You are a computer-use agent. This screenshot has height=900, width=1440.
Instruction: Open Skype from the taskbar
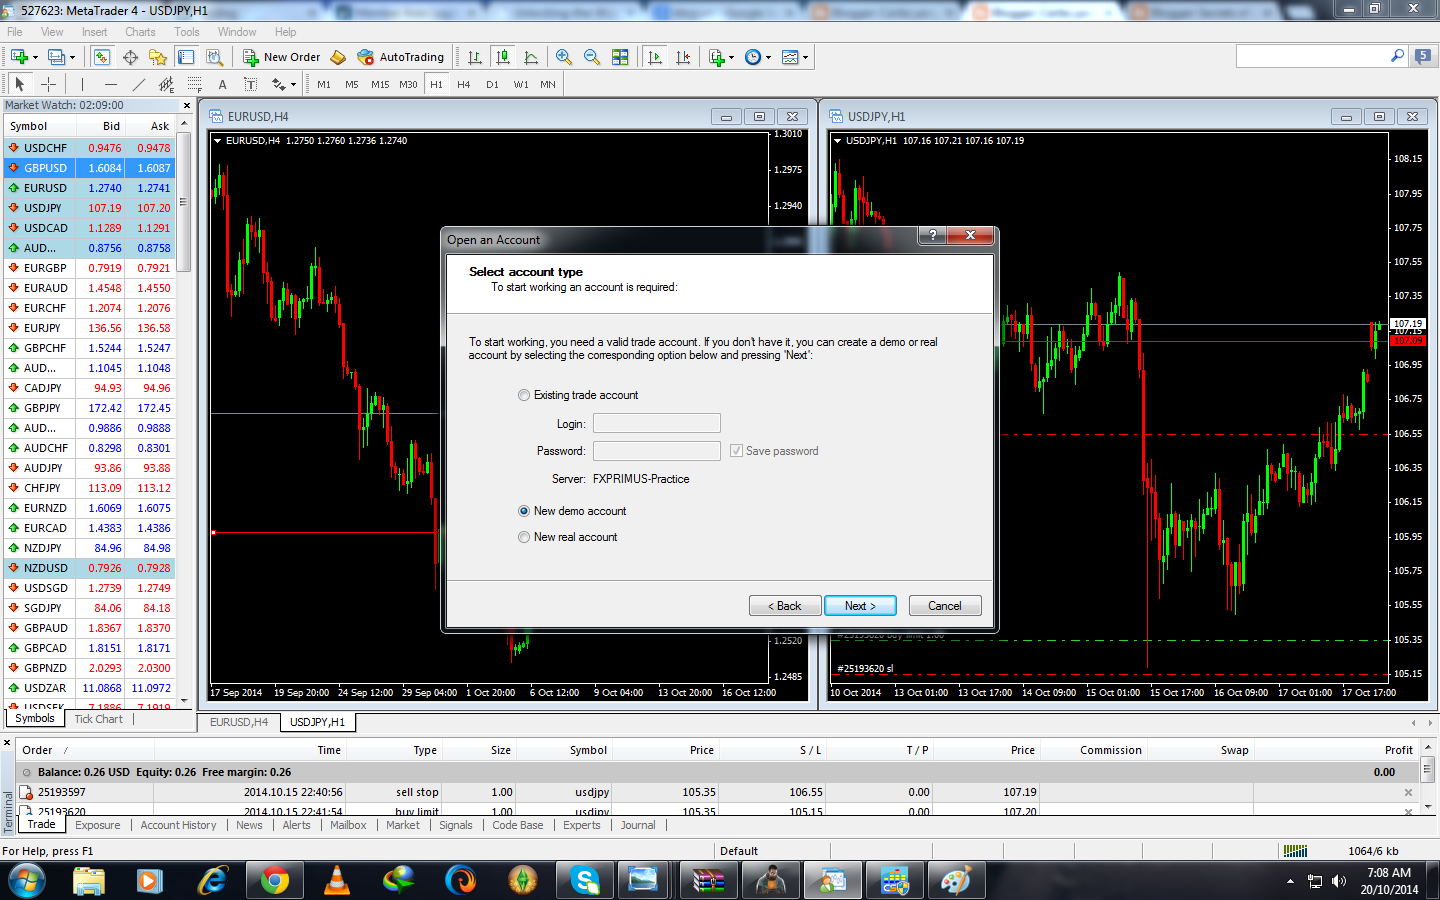pos(585,881)
